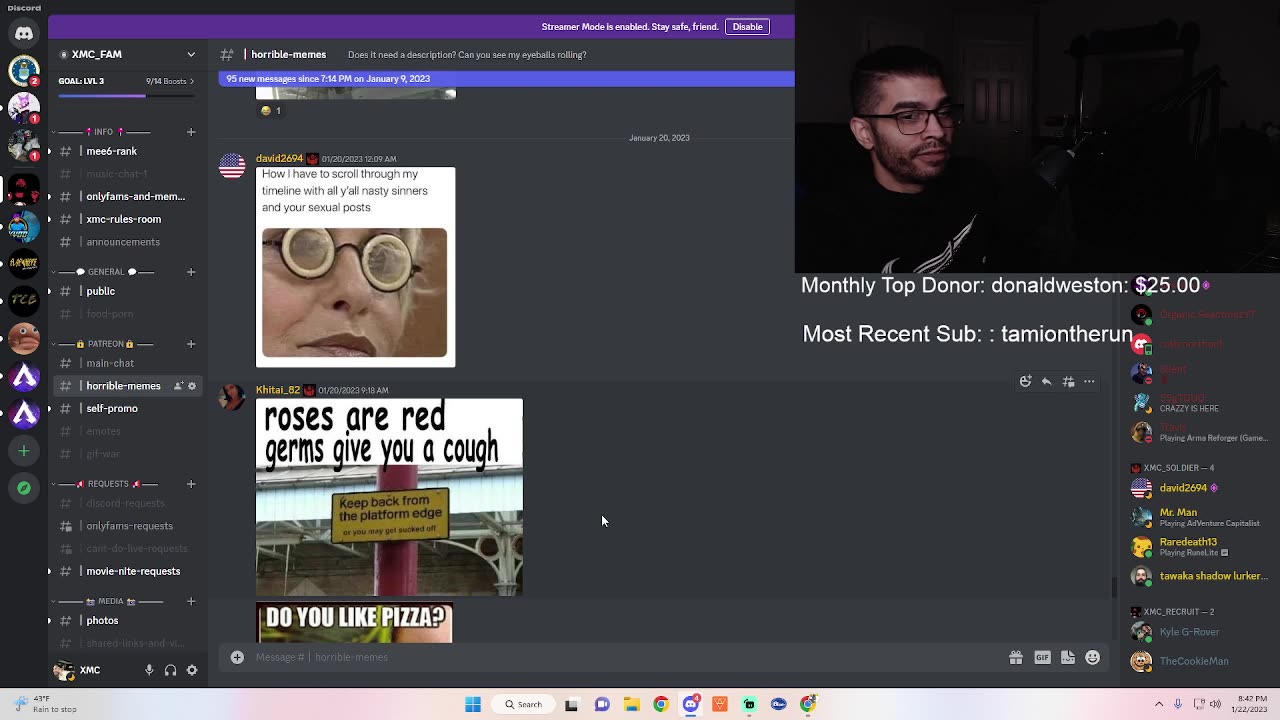Select Mr. Man in the member list
Viewport: 1280px width, 720px height.
pos(1196,517)
